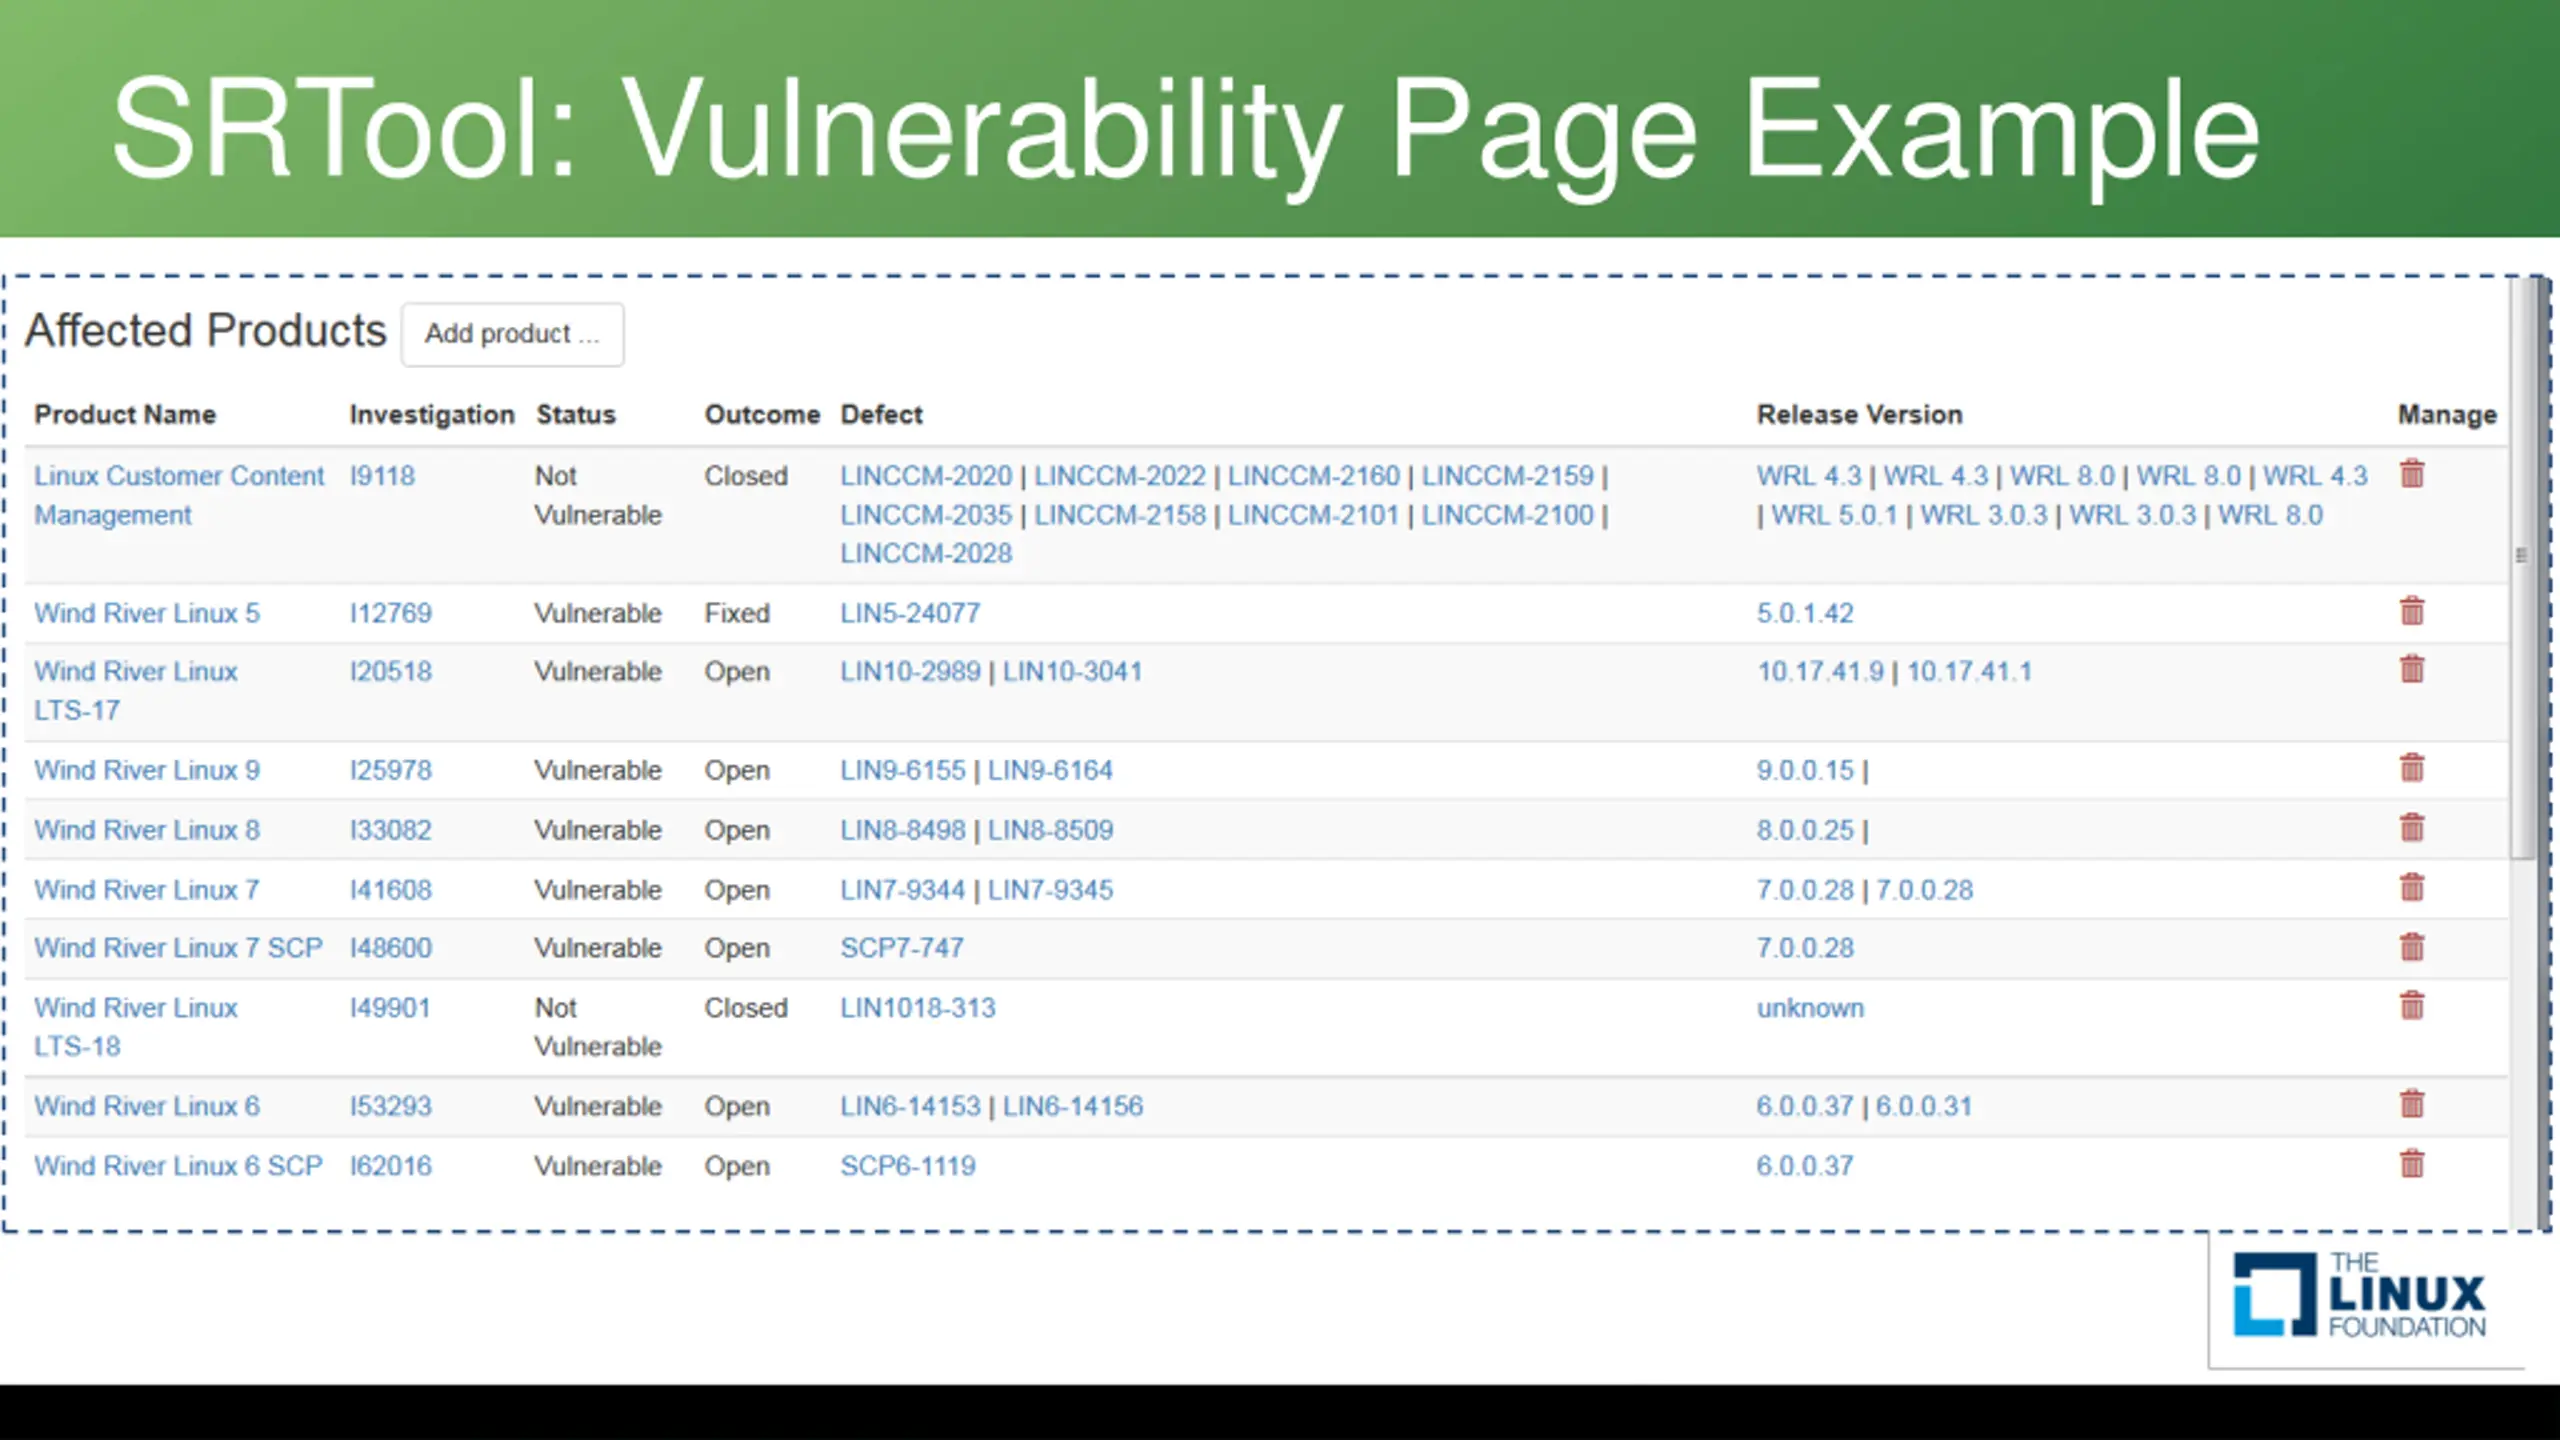This screenshot has height=1440, width=2560.
Task: Open defect LIN8-8498
Action: pos(903,830)
